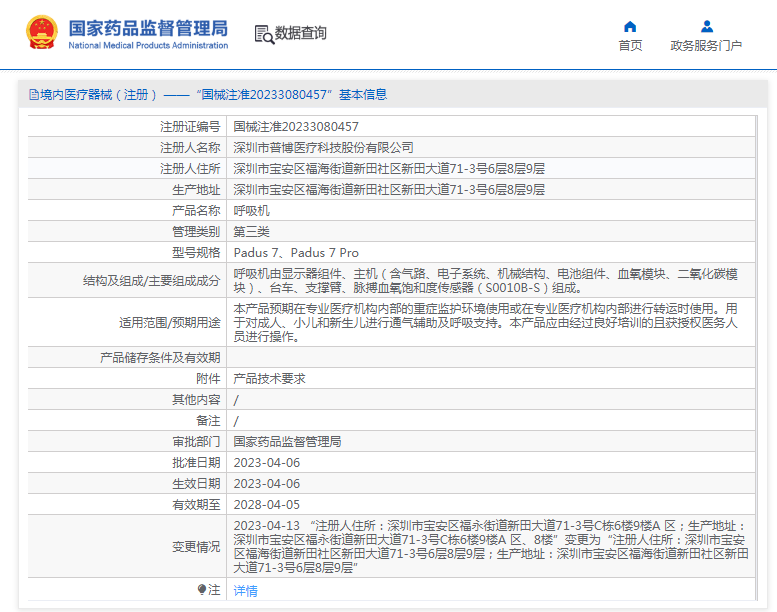
Task: Open the 详情 link in the 注 row
Action: point(245,591)
